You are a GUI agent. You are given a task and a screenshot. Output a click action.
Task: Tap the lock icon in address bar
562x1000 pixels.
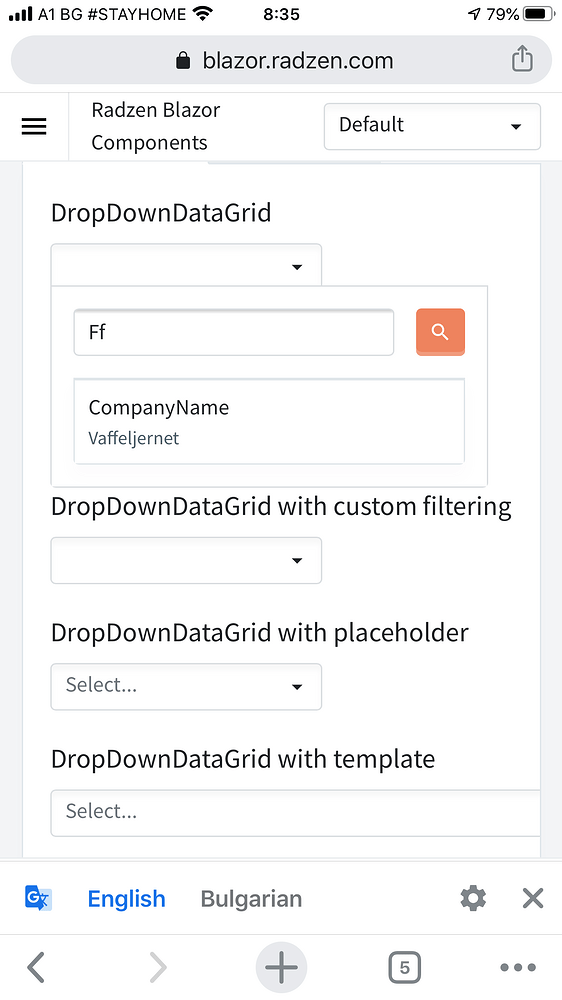click(183, 61)
